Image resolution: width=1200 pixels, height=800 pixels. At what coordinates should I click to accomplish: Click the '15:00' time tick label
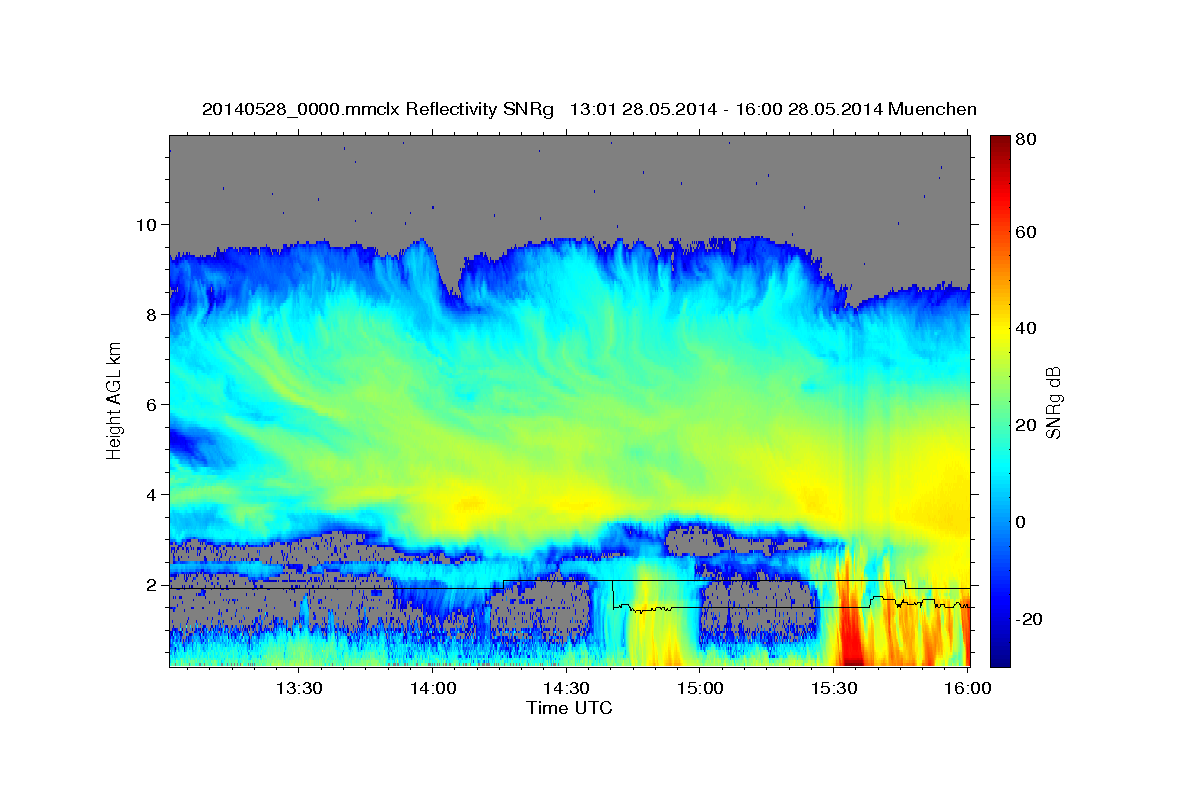(x=700, y=689)
